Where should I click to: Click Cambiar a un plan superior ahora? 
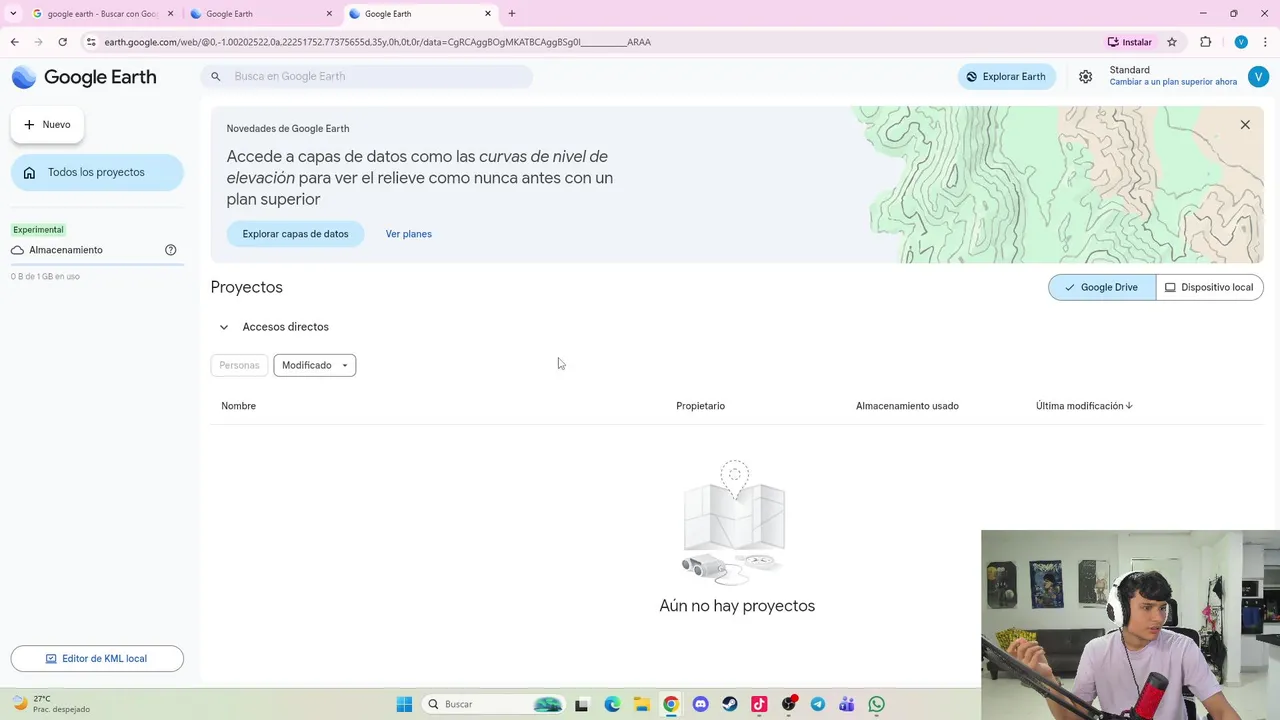1173,82
